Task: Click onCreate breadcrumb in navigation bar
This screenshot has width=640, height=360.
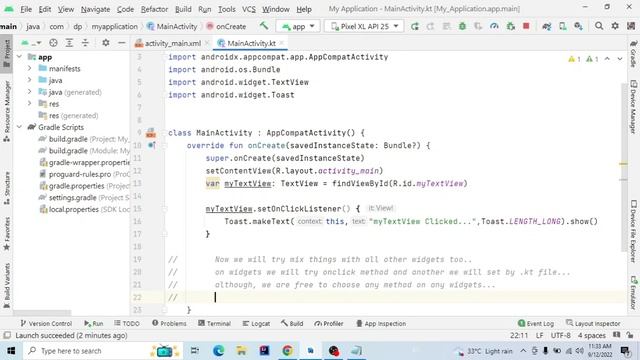Action: tap(226, 26)
